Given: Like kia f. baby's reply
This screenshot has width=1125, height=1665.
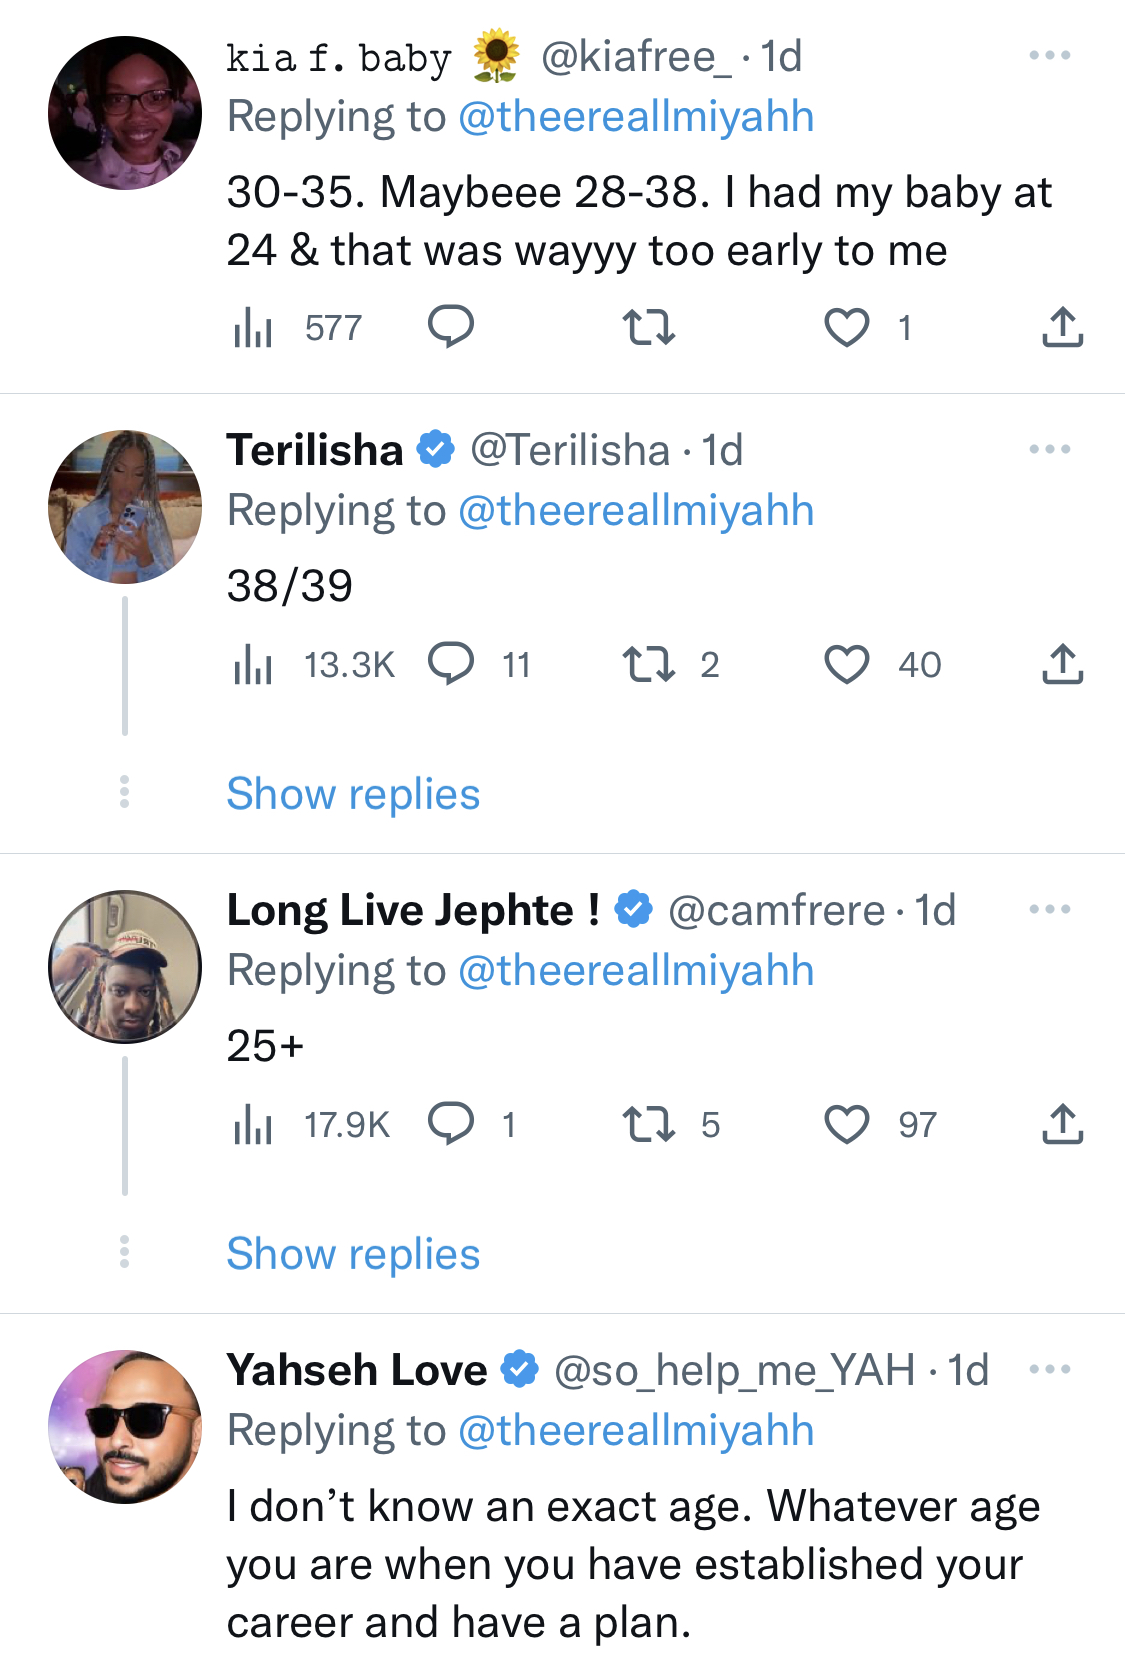Looking at the screenshot, I should pos(846,328).
